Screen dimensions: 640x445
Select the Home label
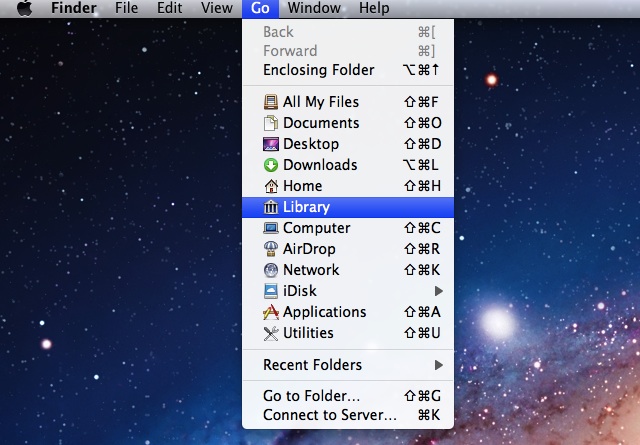(303, 186)
